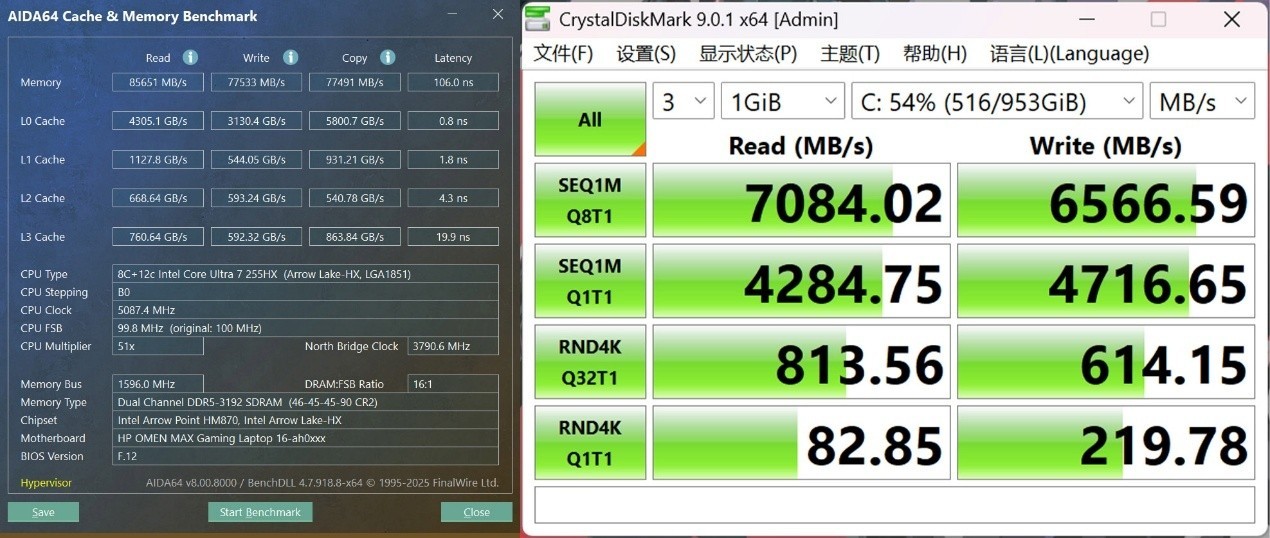Run the SEQ1M Q1T1 test

click(x=590, y=281)
